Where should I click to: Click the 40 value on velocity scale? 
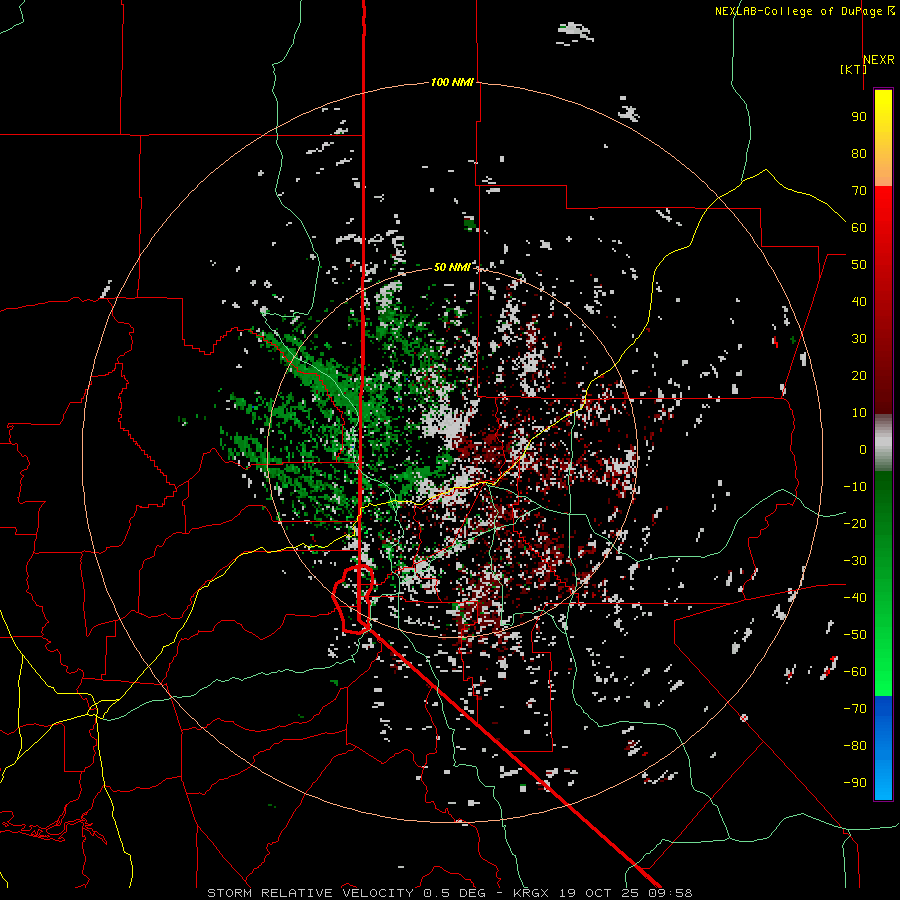click(859, 301)
